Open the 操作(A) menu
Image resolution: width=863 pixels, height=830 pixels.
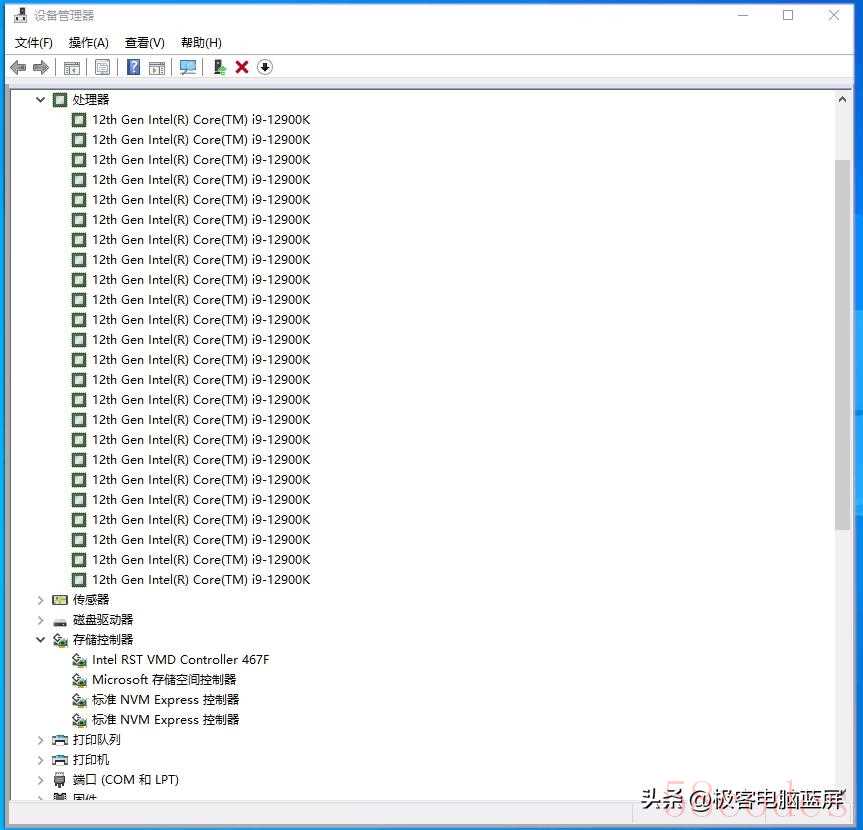tap(89, 43)
